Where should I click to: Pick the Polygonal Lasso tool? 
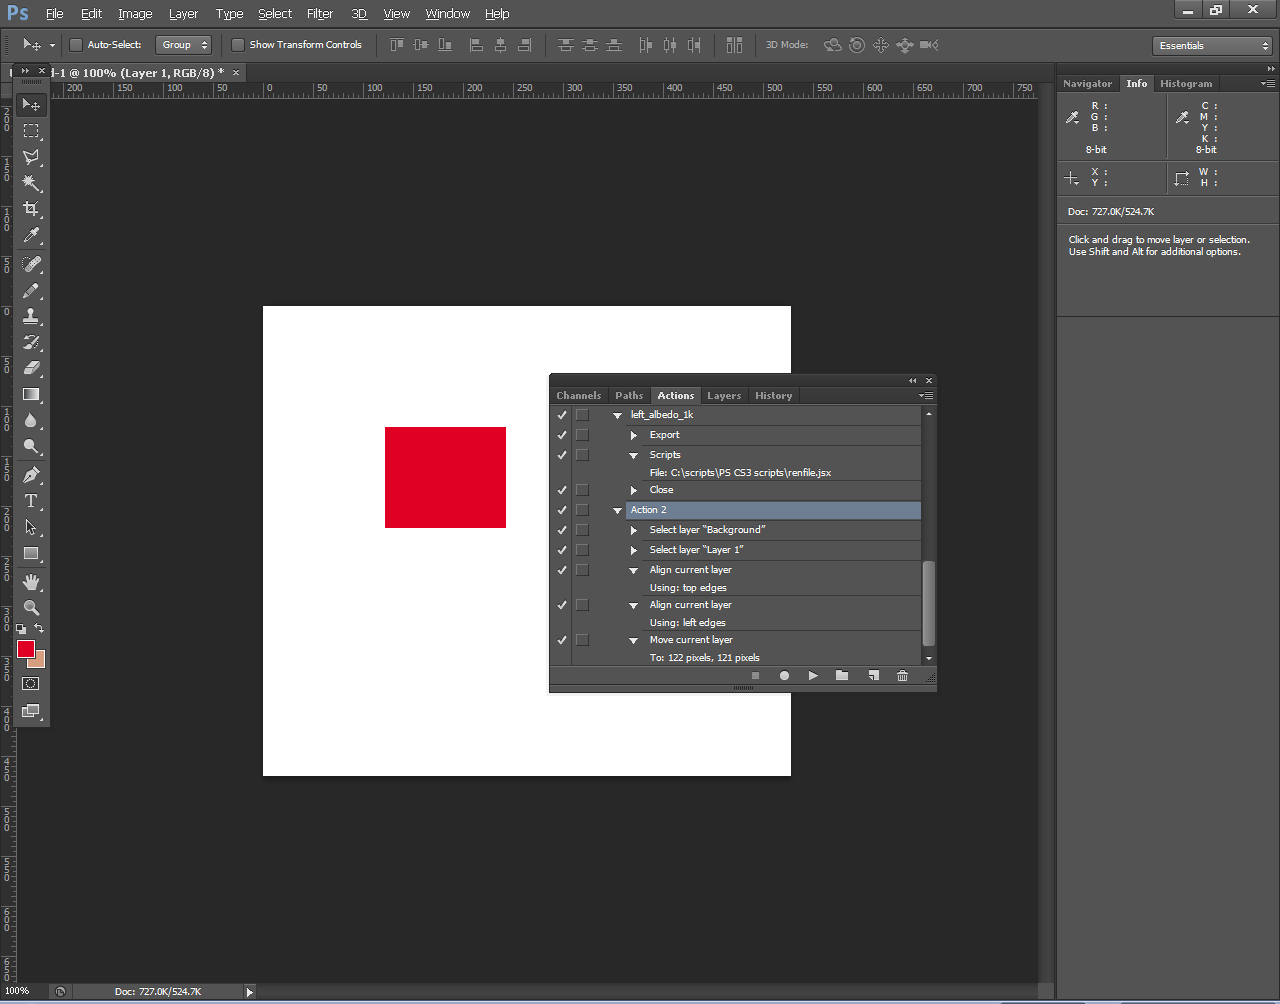[x=31, y=157]
